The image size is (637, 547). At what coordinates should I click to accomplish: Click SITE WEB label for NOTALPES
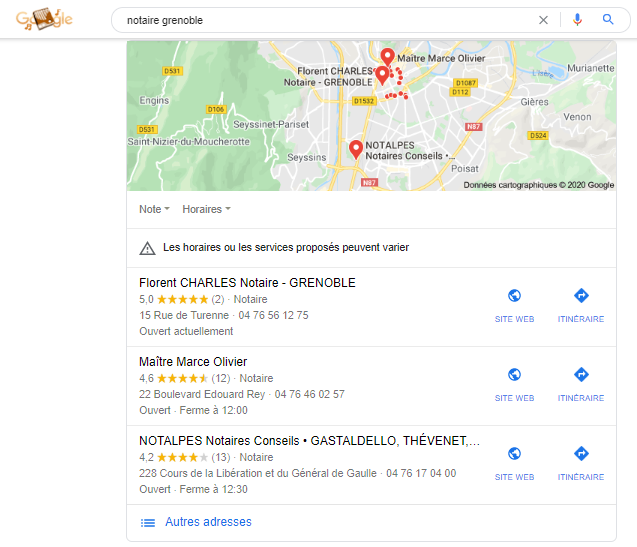tap(514, 477)
